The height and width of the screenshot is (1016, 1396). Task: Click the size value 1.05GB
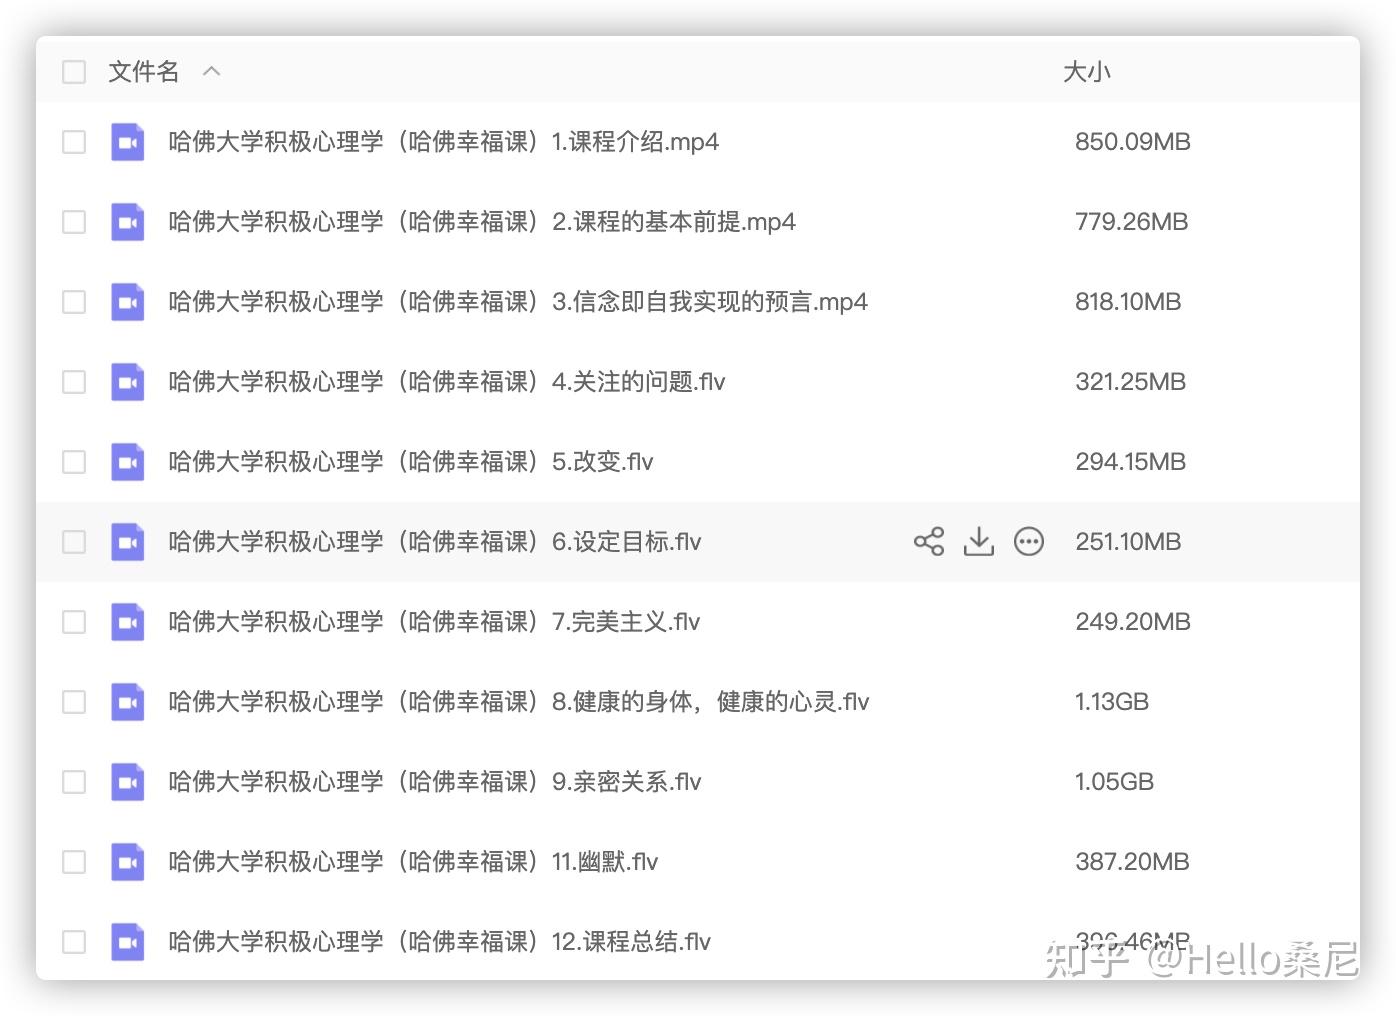point(1115,782)
